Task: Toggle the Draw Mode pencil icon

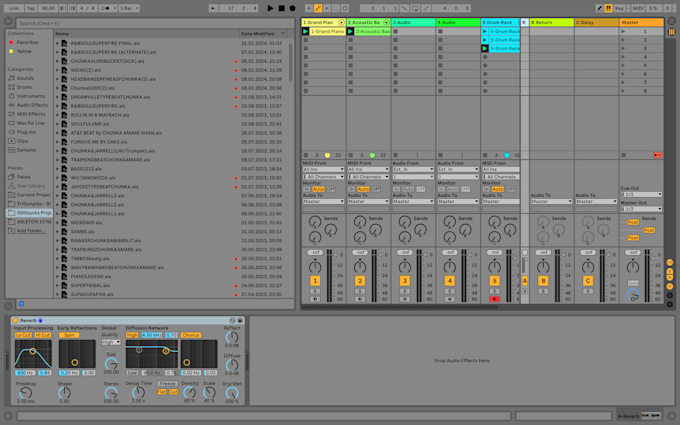Action: [599, 8]
